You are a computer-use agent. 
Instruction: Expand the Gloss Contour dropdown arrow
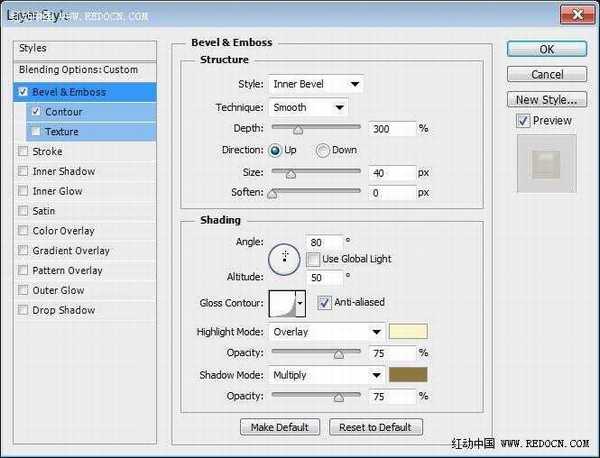coord(300,303)
